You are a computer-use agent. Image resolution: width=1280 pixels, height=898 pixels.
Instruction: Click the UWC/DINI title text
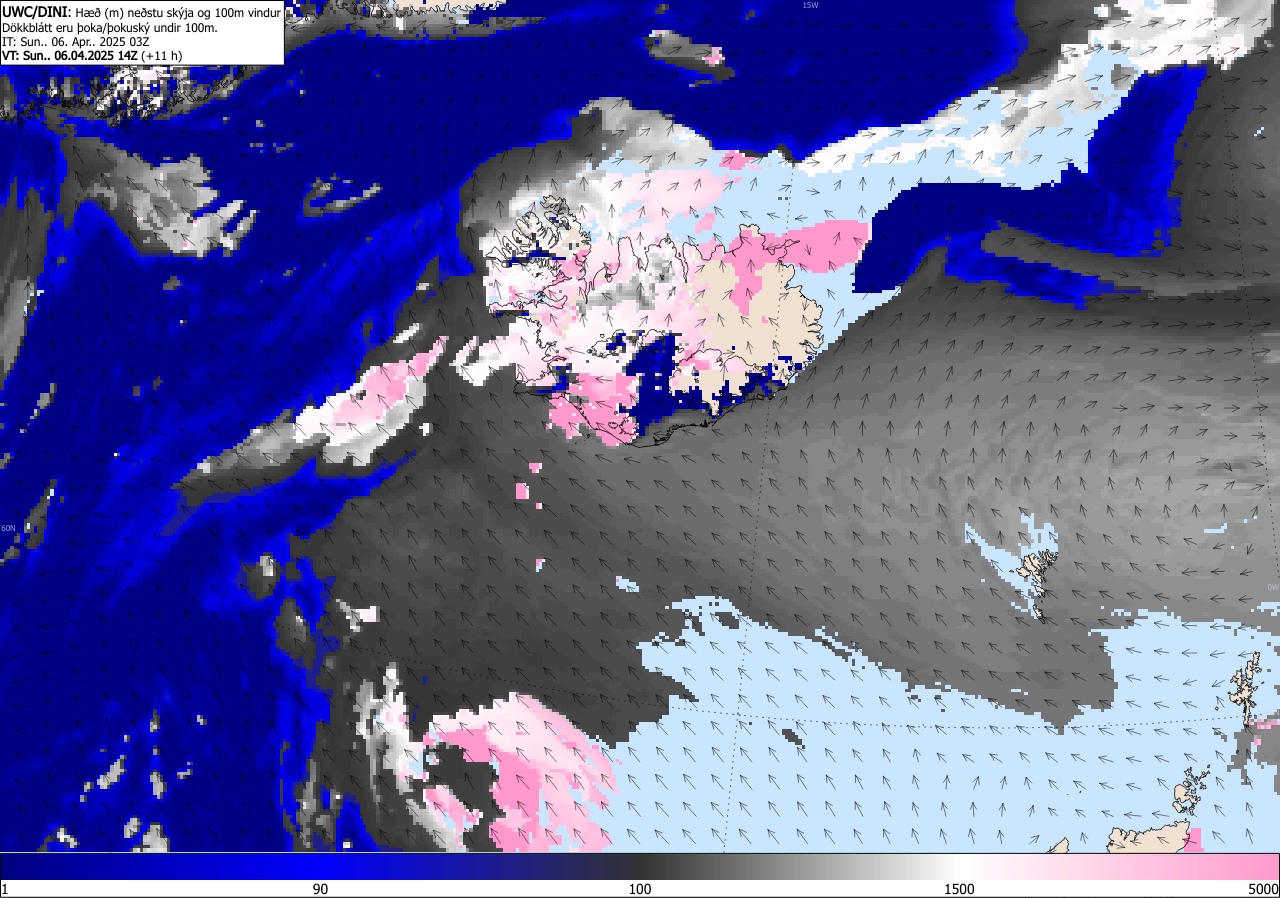pos(37,11)
